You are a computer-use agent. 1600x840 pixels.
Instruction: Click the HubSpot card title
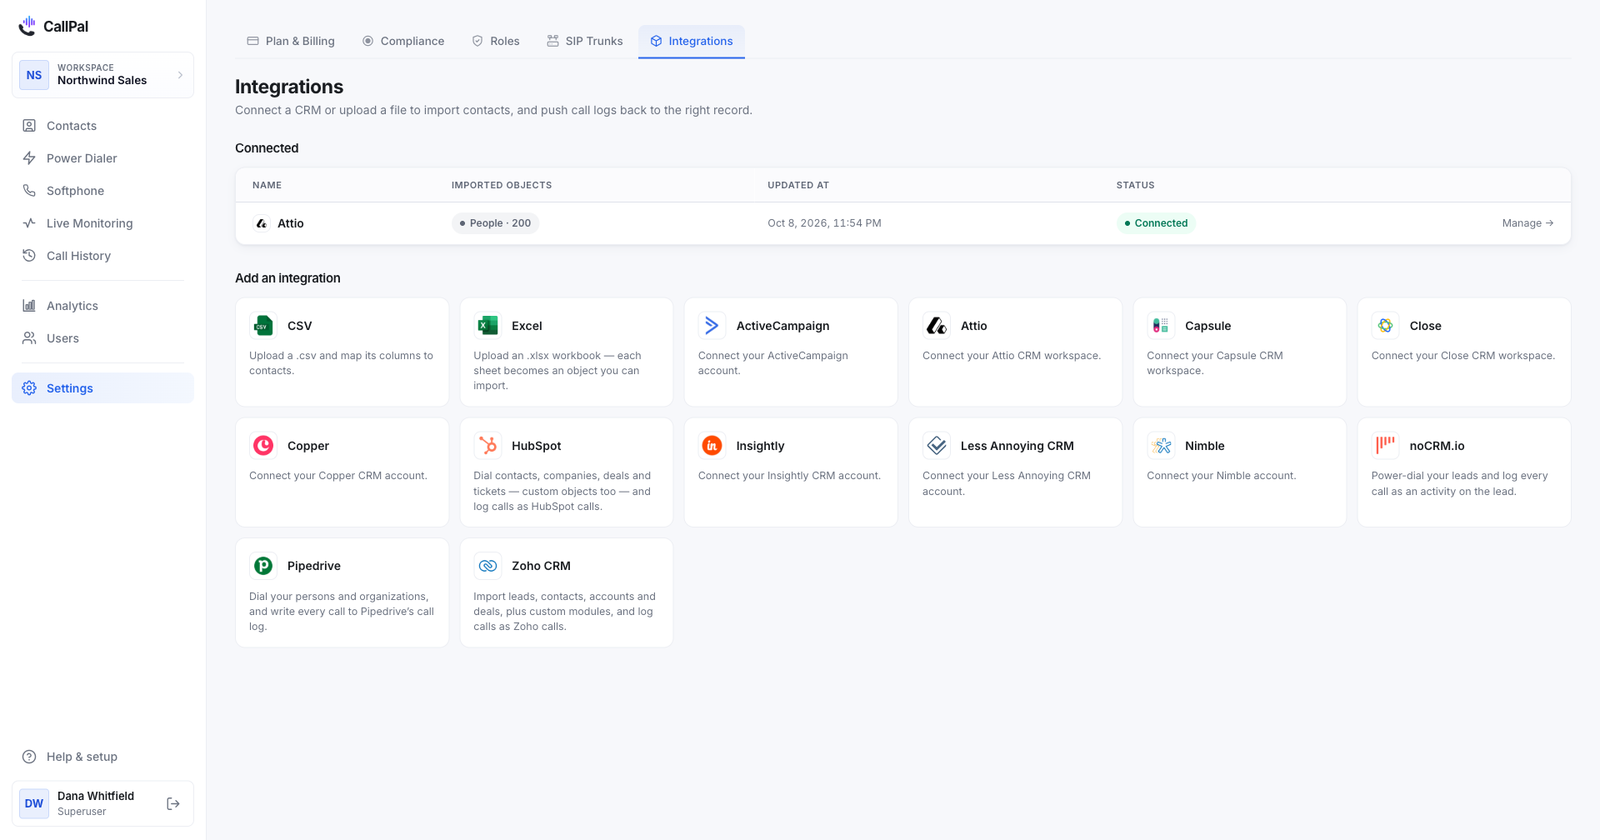(536, 446)
